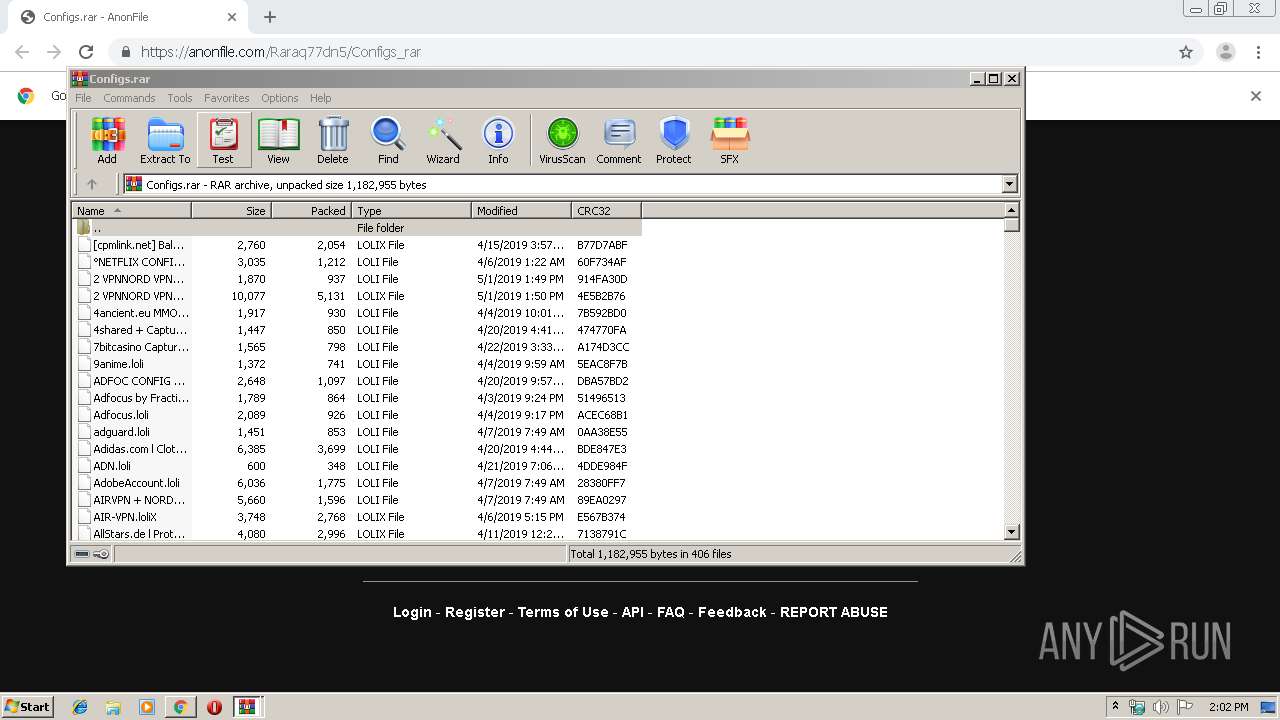Click the volume icon in system tray
1280x720 pixels.
(x=1161, y=707)
